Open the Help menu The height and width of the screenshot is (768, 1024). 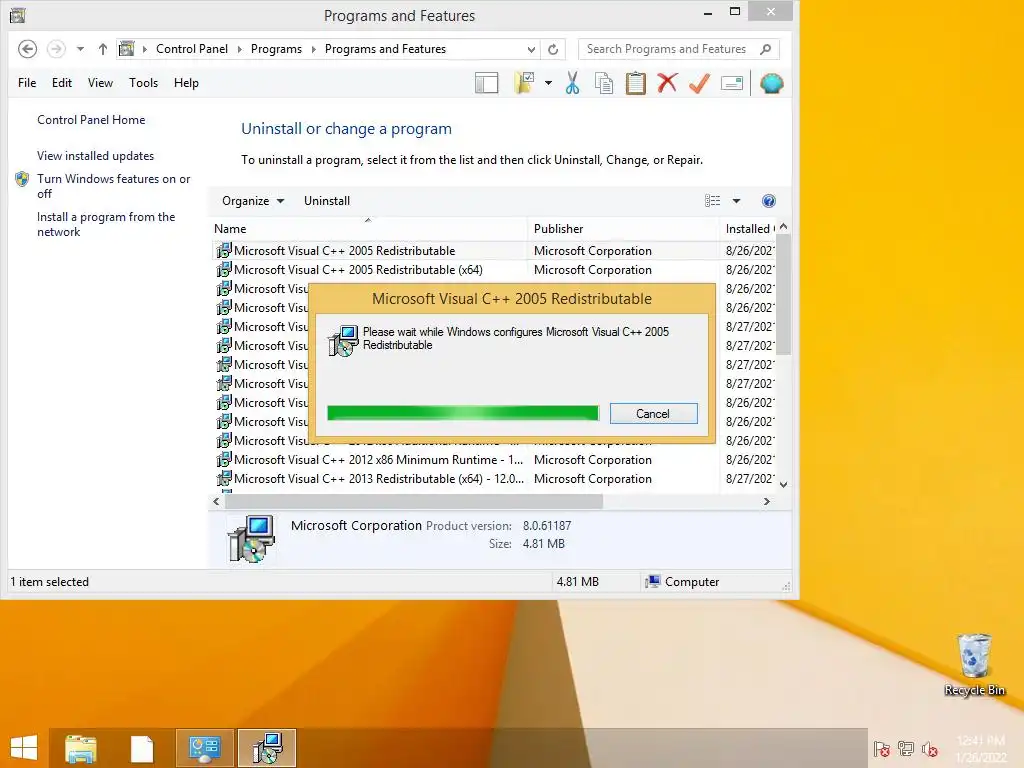click(186, 83)
